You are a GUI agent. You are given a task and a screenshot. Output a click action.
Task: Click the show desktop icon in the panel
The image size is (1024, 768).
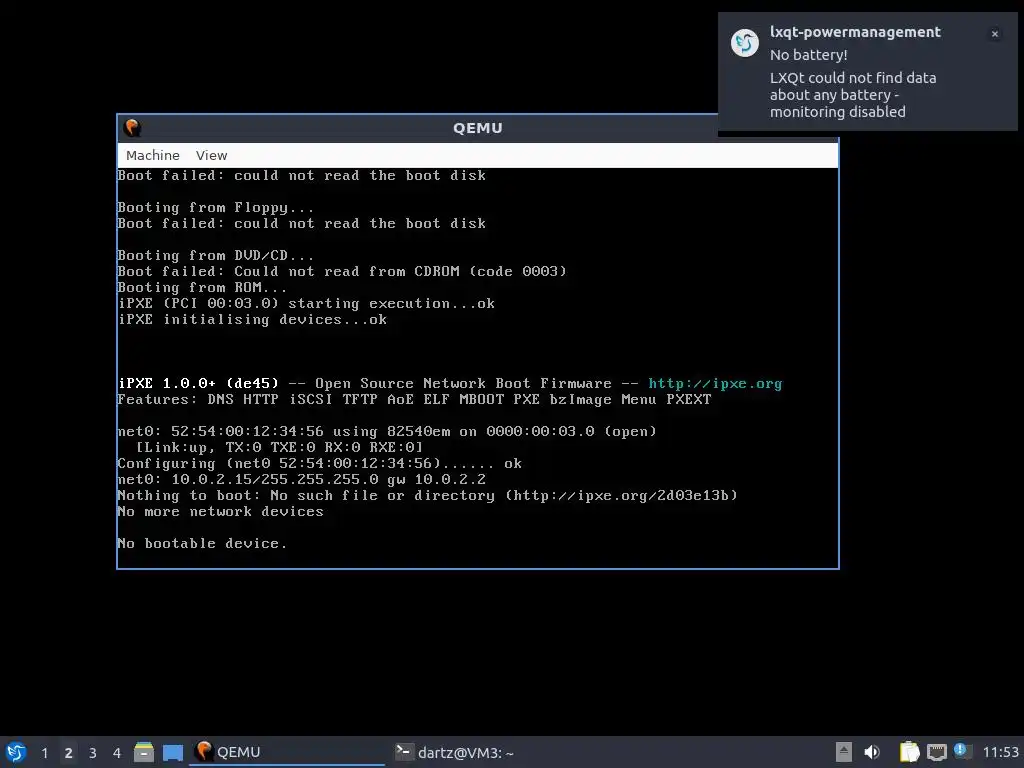click(172, 752)
